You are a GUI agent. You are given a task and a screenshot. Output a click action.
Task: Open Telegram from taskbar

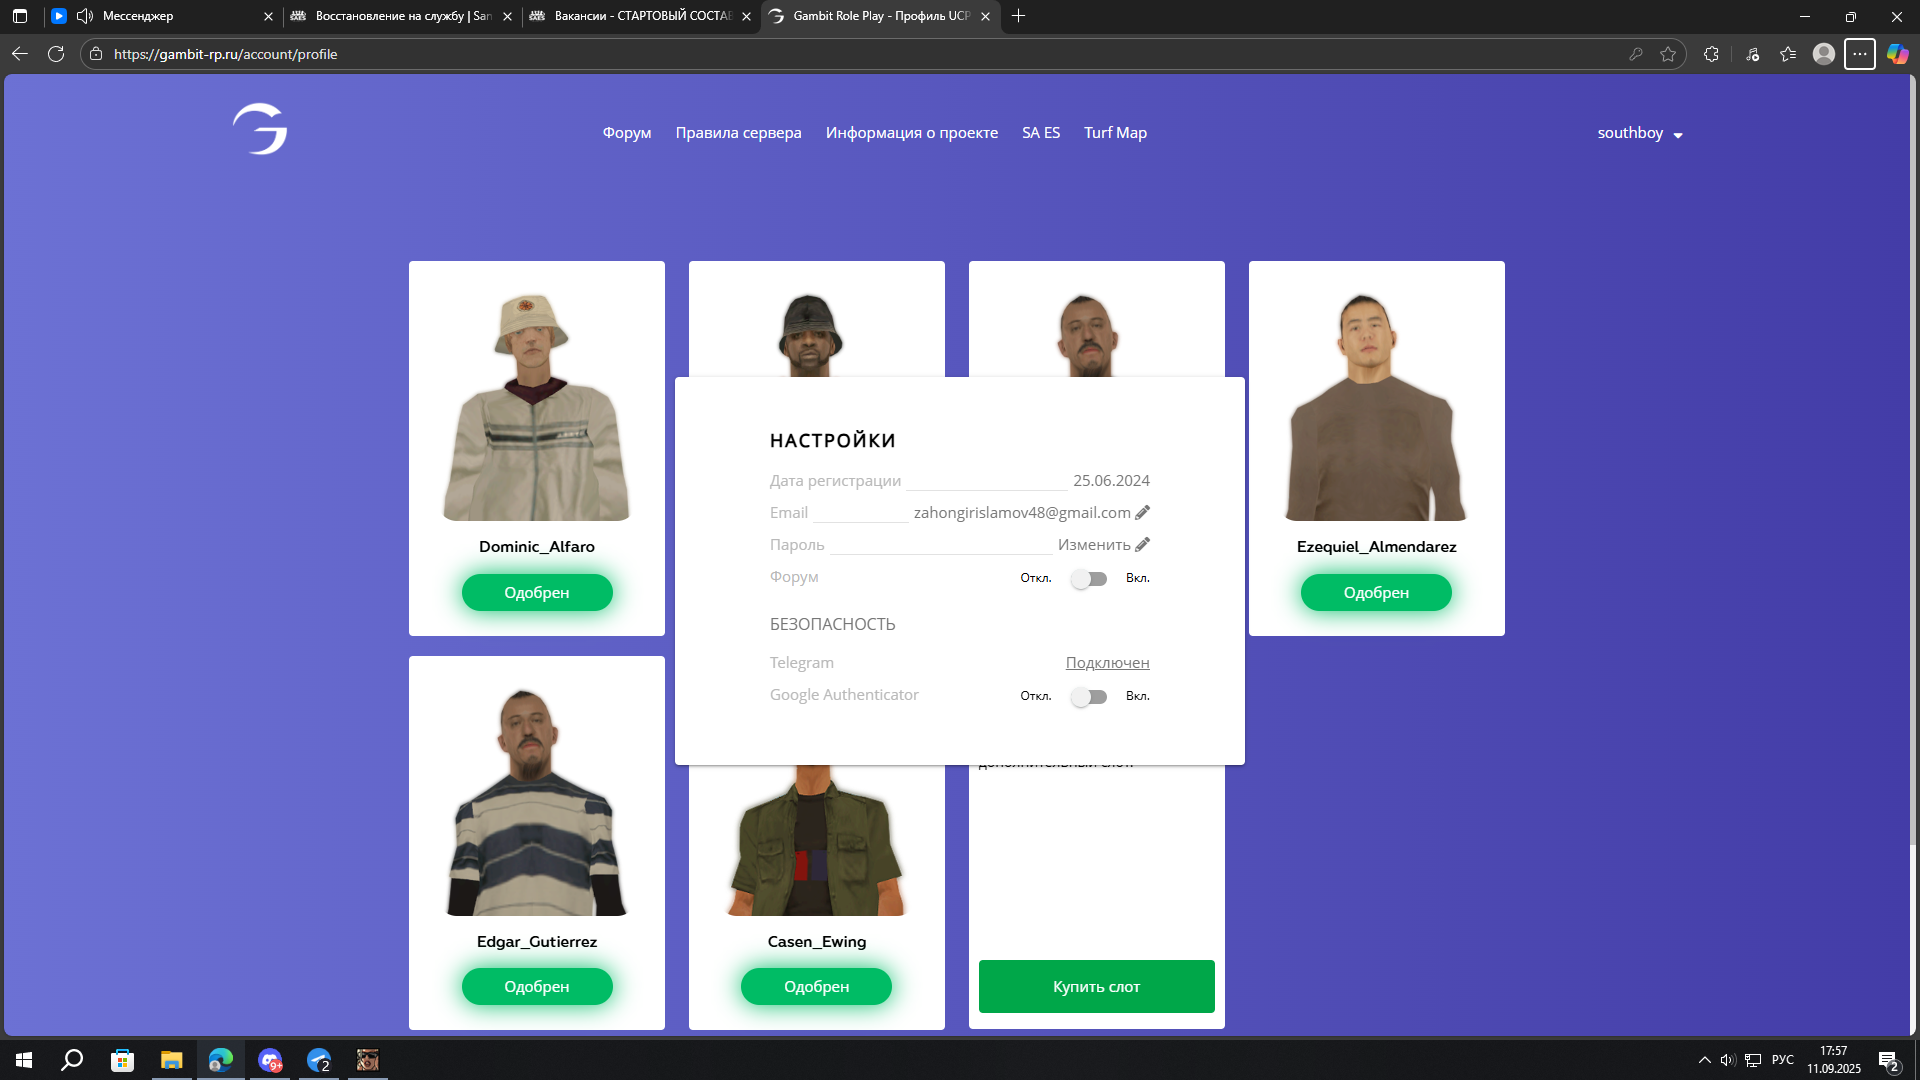tap(319, 1060)
